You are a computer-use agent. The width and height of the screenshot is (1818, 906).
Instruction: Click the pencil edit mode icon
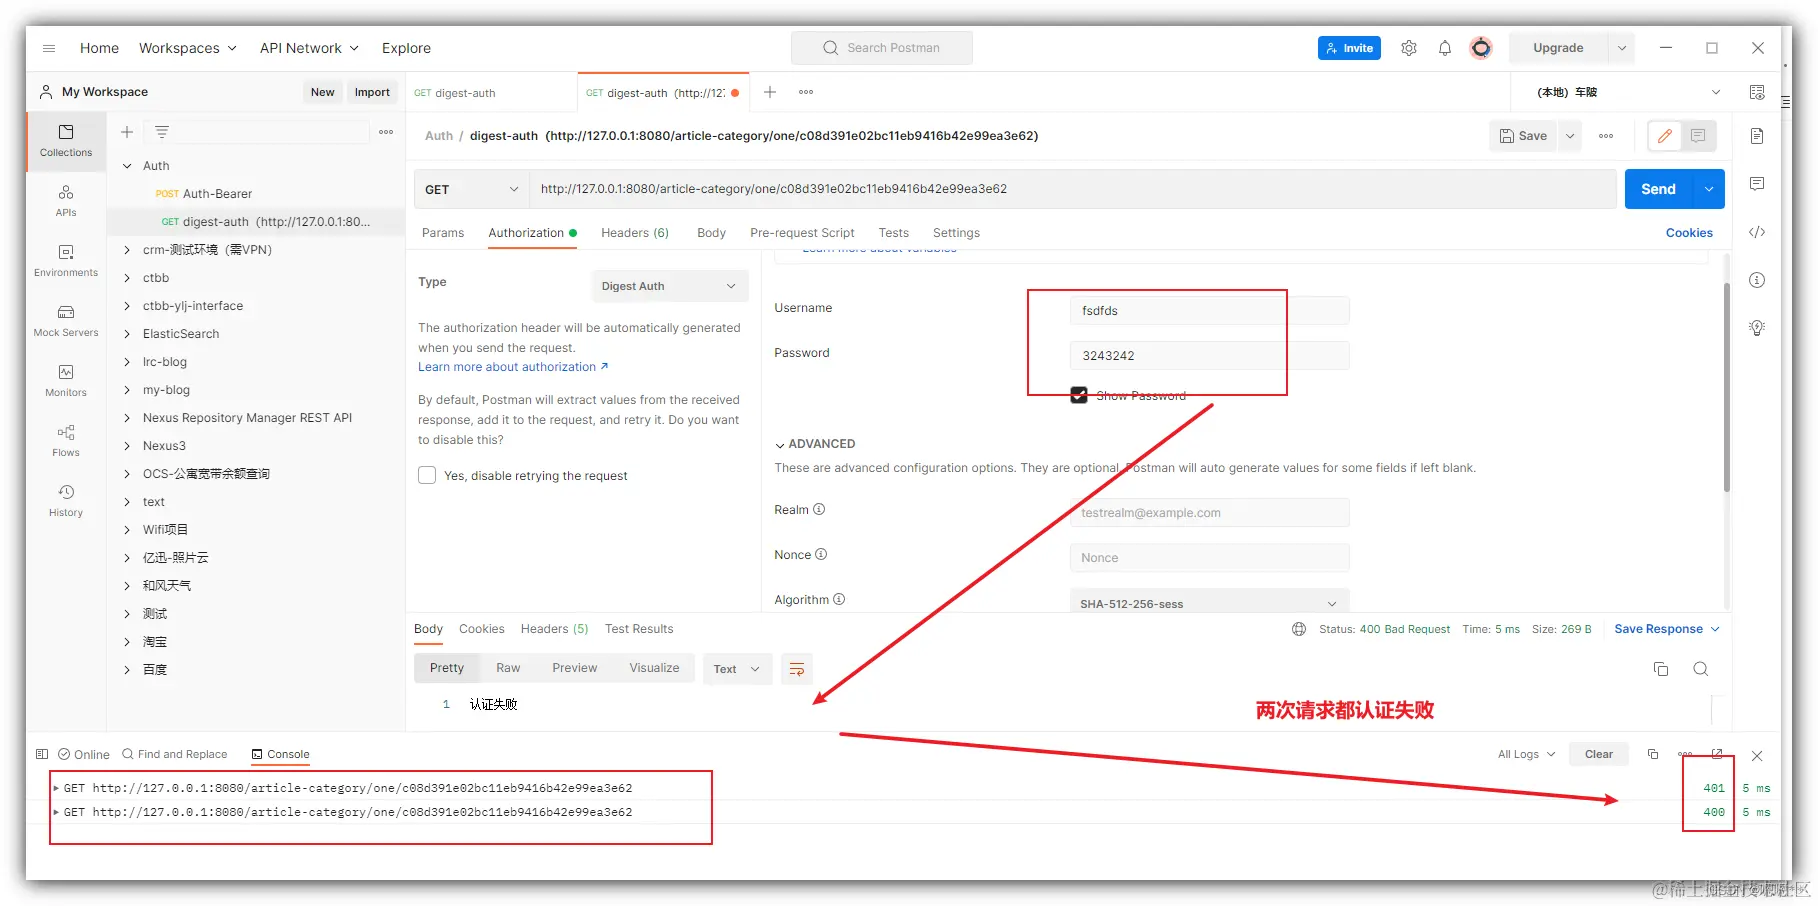(1665, 136)
